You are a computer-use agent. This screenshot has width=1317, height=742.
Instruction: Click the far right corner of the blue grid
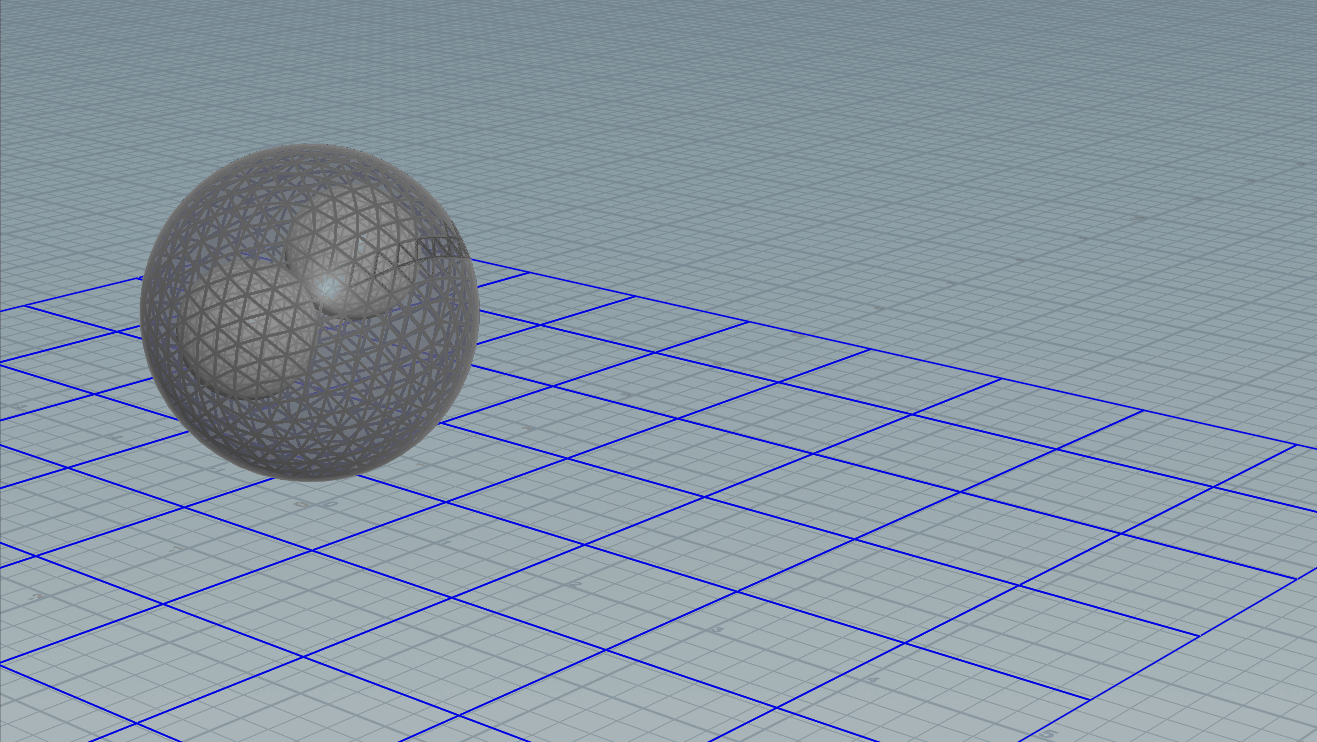pos(1296,445)
